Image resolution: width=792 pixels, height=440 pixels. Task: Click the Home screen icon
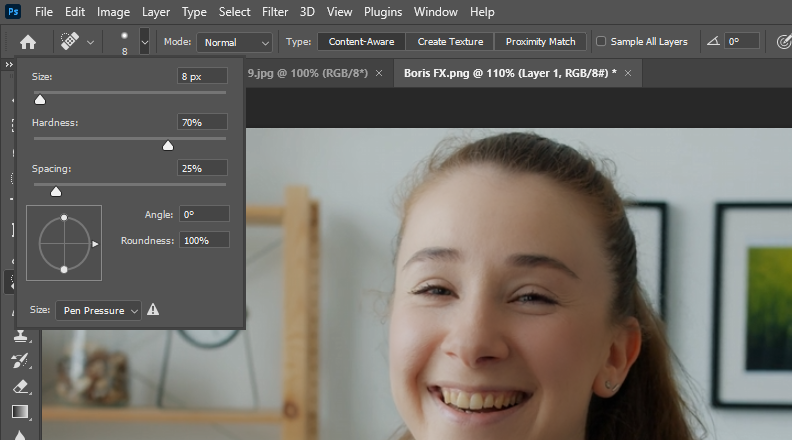point(28,42)
